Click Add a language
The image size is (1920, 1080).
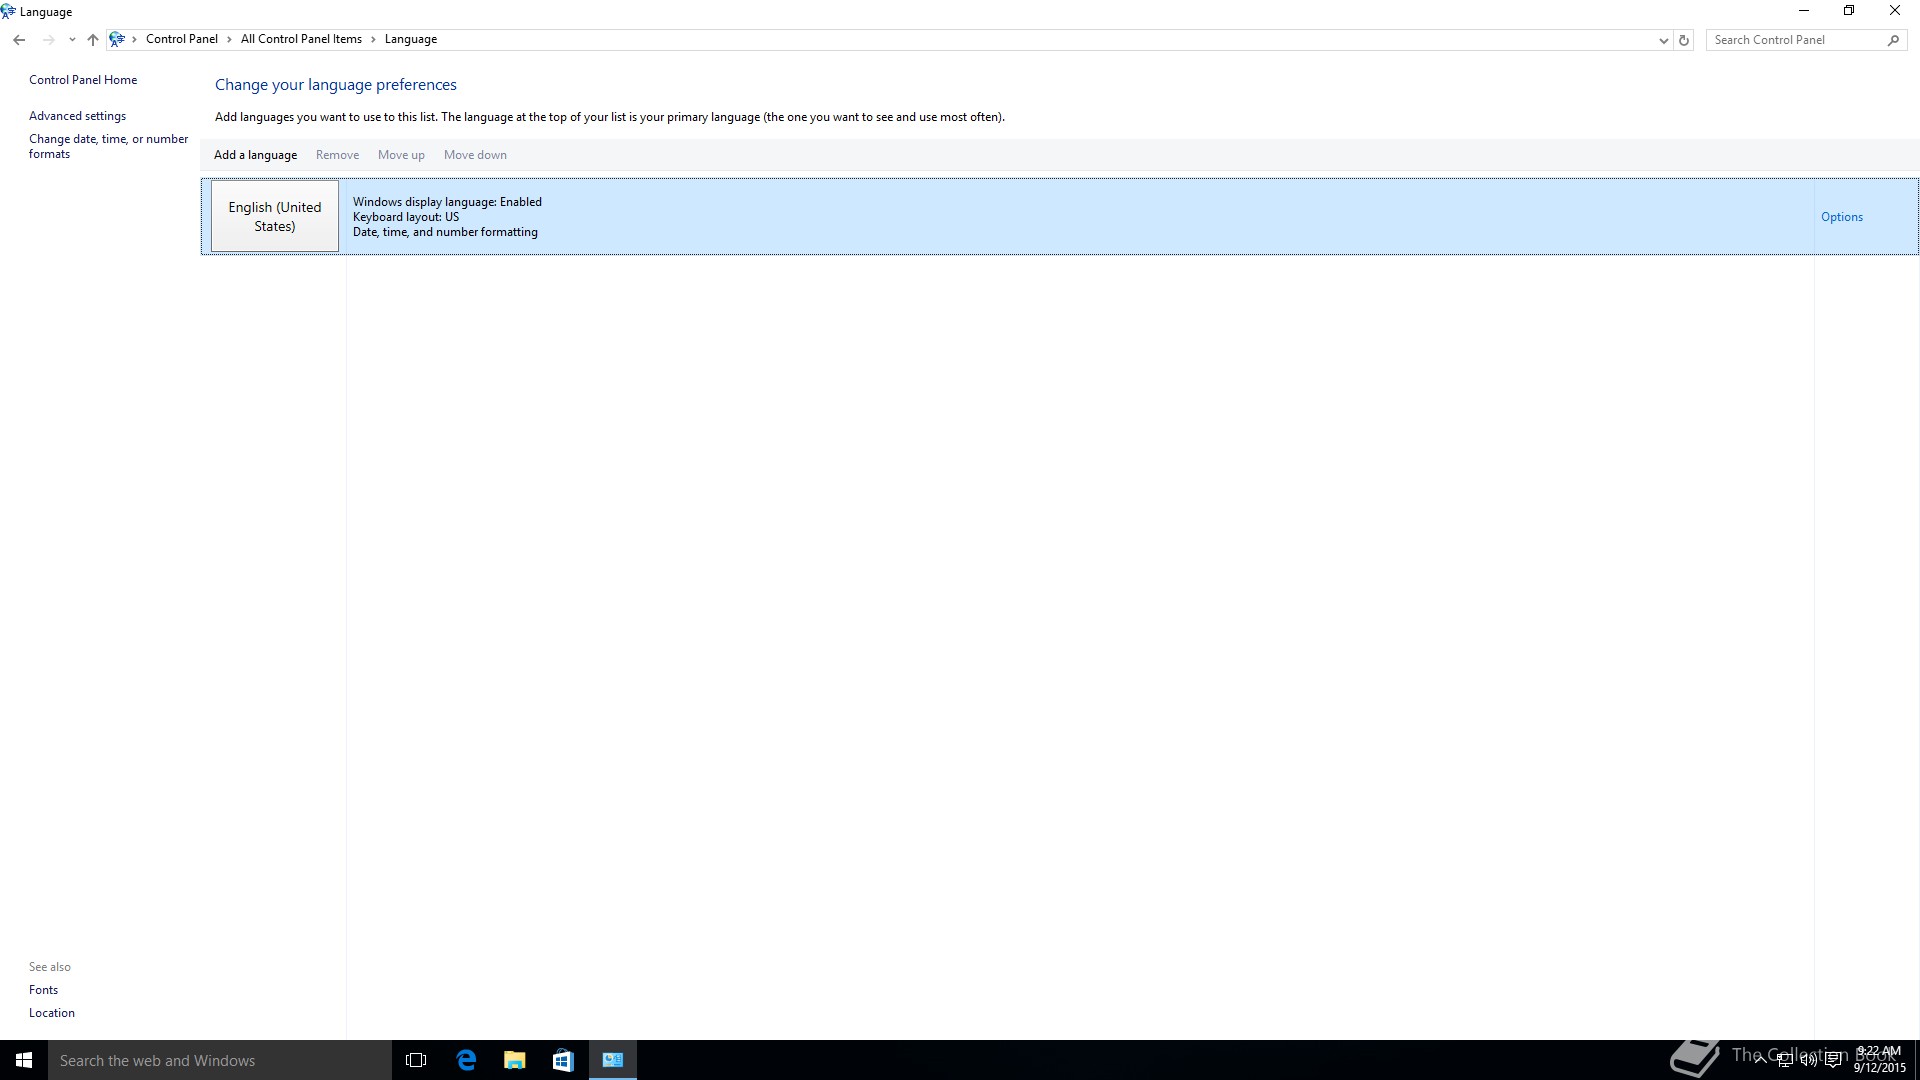[255, 155]
